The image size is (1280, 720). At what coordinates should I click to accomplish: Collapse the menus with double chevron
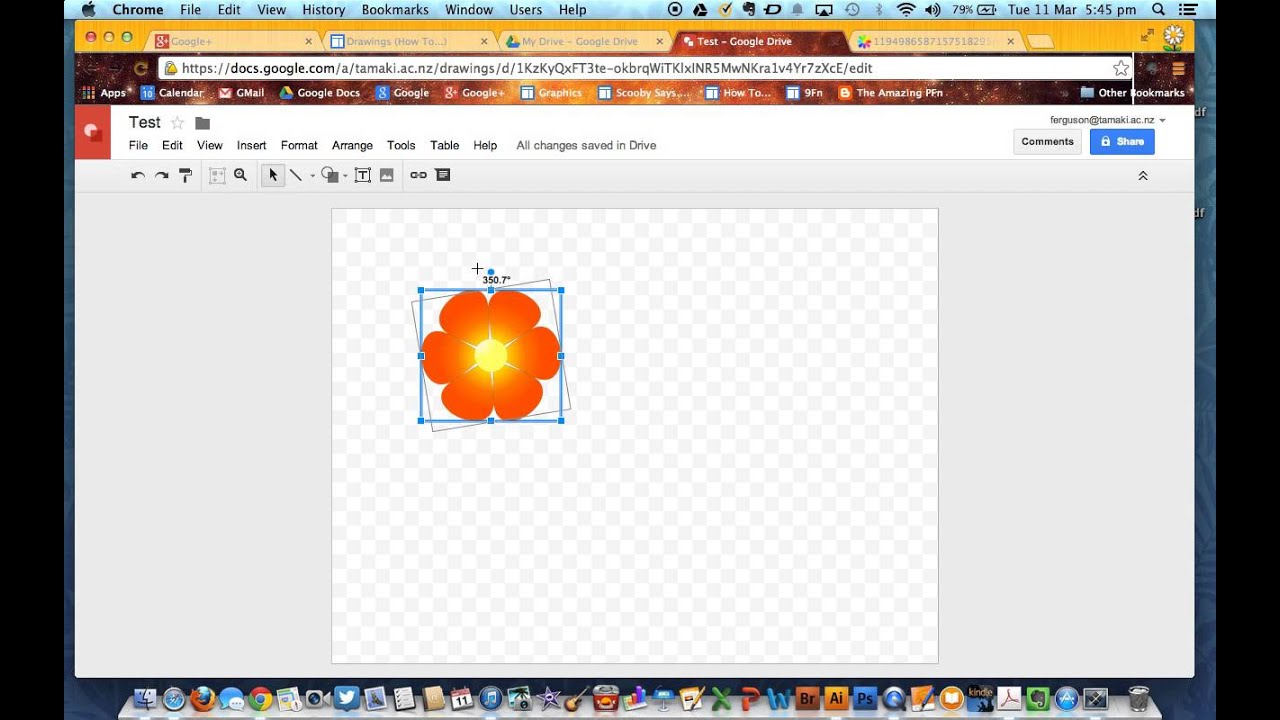[x=1143, y=176]
